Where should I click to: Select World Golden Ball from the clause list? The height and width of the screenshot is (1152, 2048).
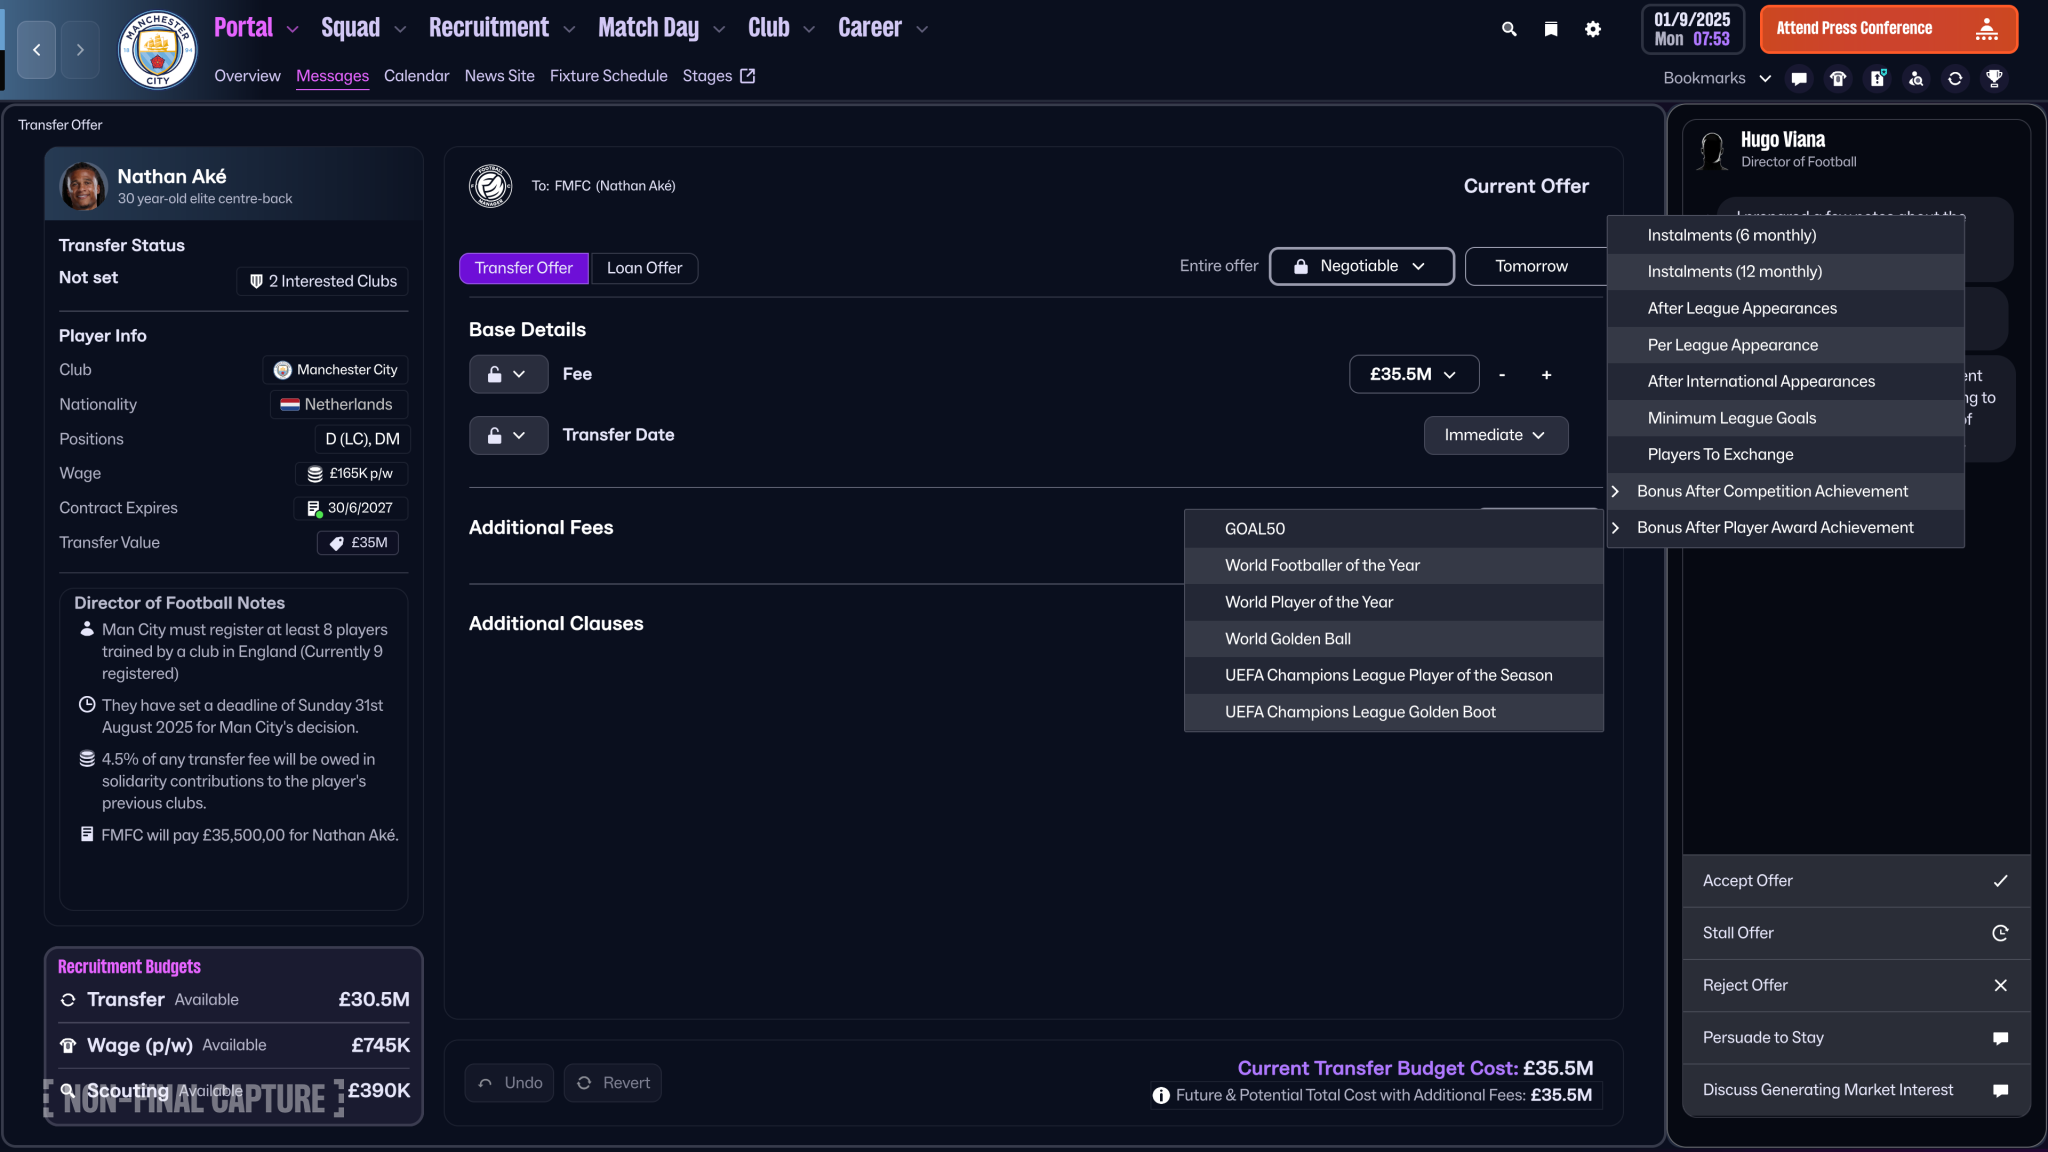click(1287, 639)
